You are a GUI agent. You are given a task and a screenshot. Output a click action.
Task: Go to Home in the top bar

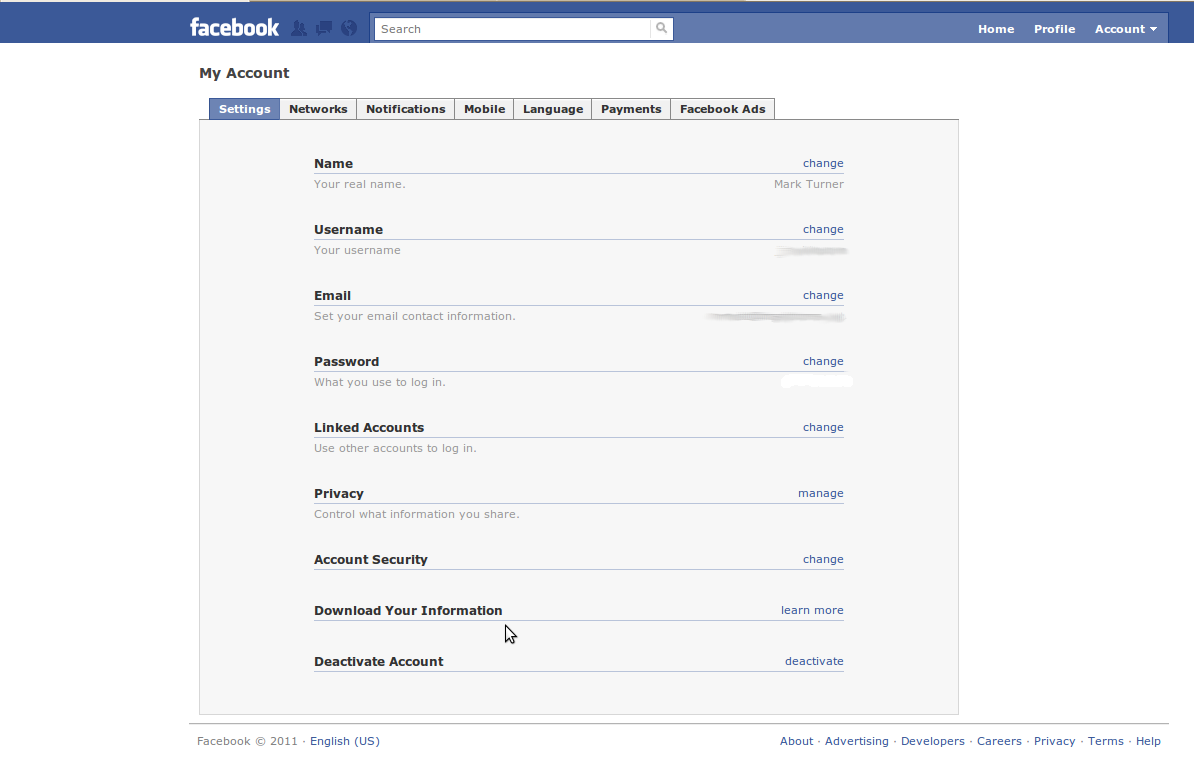coord(996,29)
